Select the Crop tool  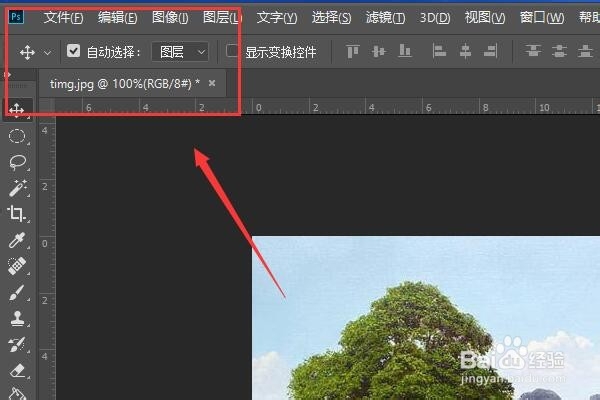coord(17,214)
